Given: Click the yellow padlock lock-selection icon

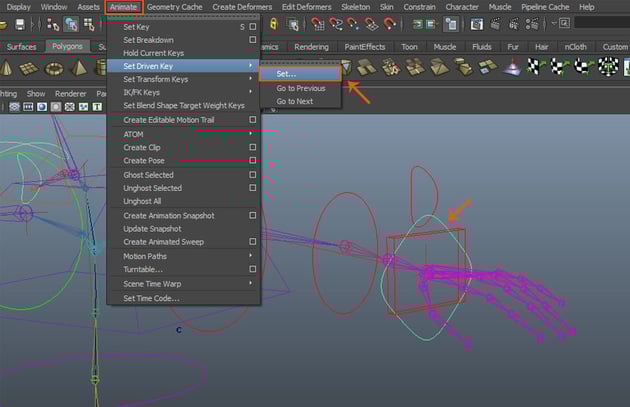Looking at the screenshot, I should point(274,24).
